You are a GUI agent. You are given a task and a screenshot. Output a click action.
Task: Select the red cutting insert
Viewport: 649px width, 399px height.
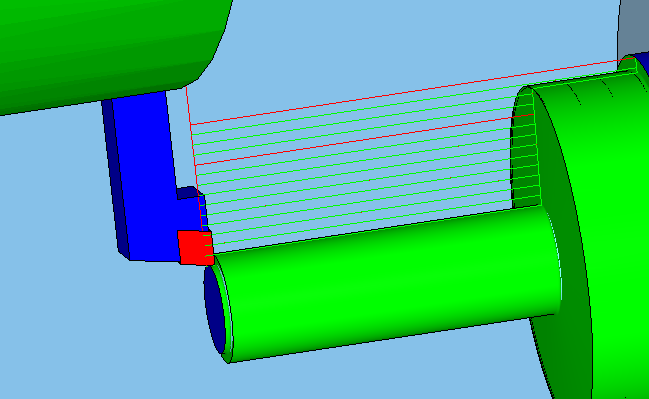pos(195,248)
